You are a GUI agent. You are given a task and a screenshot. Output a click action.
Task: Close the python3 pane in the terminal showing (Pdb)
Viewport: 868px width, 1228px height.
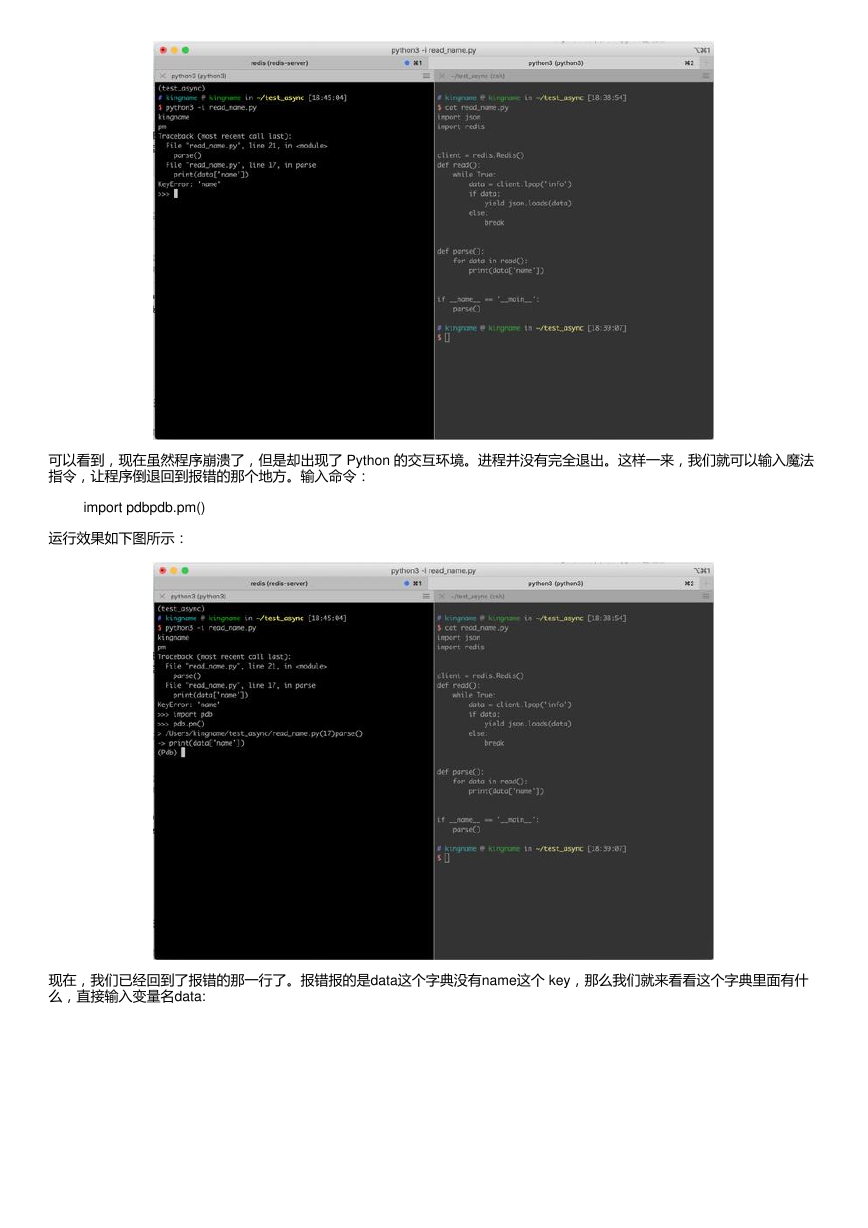coord(162,596)
